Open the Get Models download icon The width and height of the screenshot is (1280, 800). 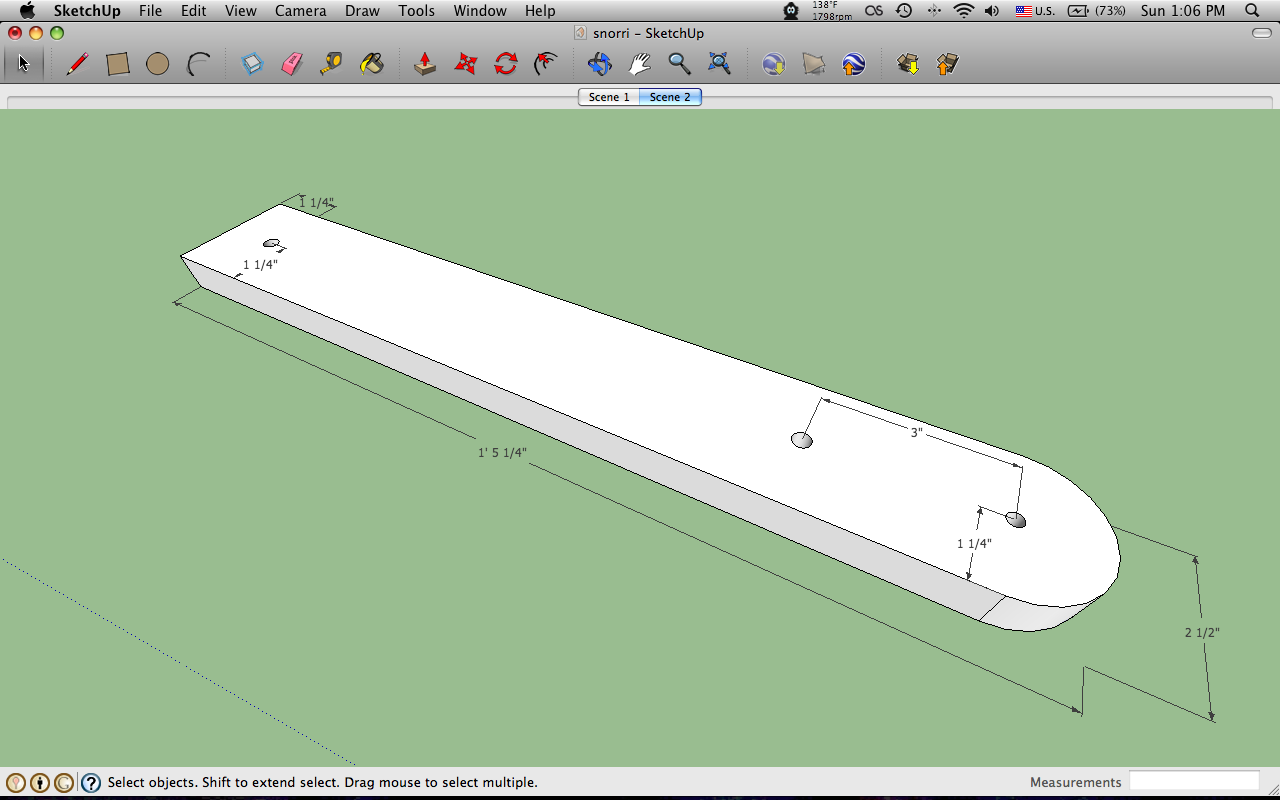908,64
